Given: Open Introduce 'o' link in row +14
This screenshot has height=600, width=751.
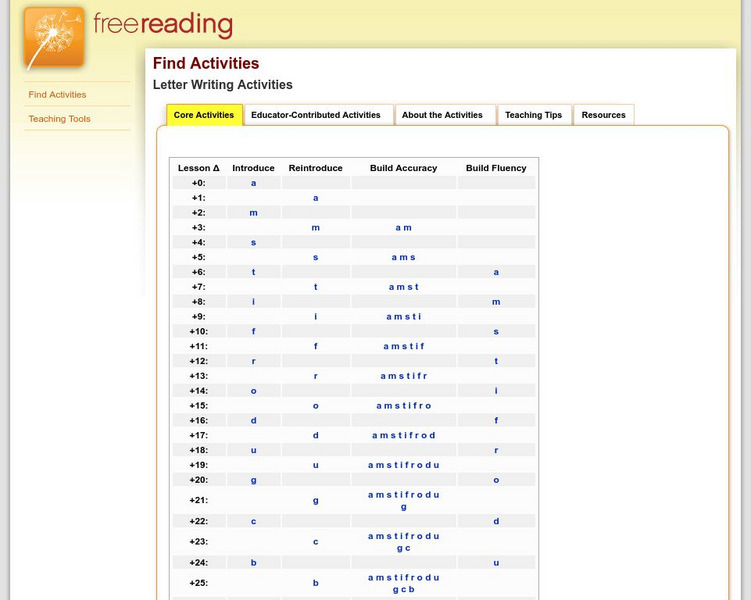Looking at the screenshot, I should click(253, 391).
